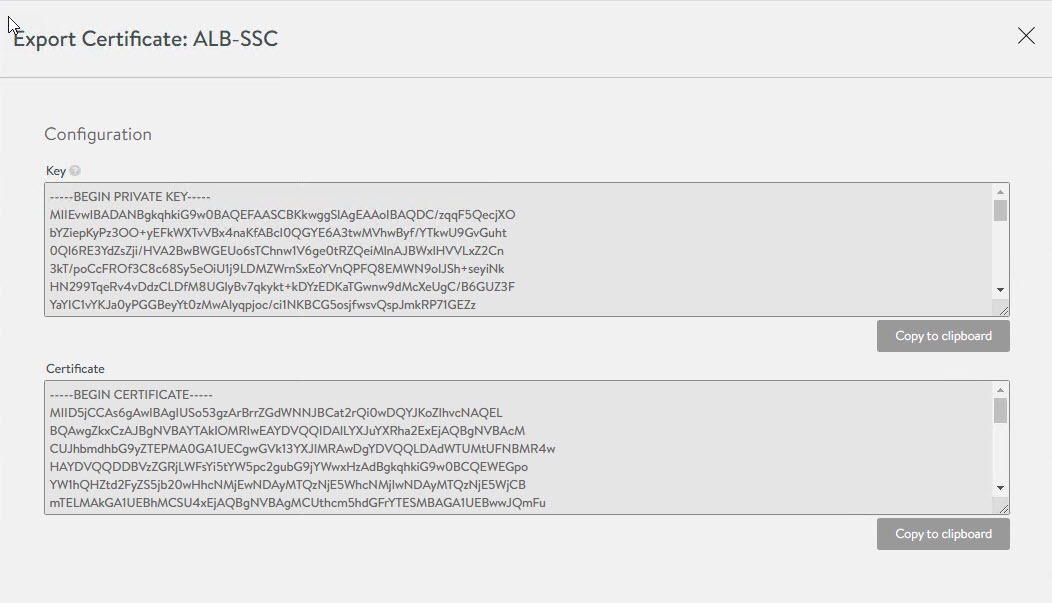Click the Key help question mark icon
This screenshot has height=603, width=1052.
click(75, 171)
